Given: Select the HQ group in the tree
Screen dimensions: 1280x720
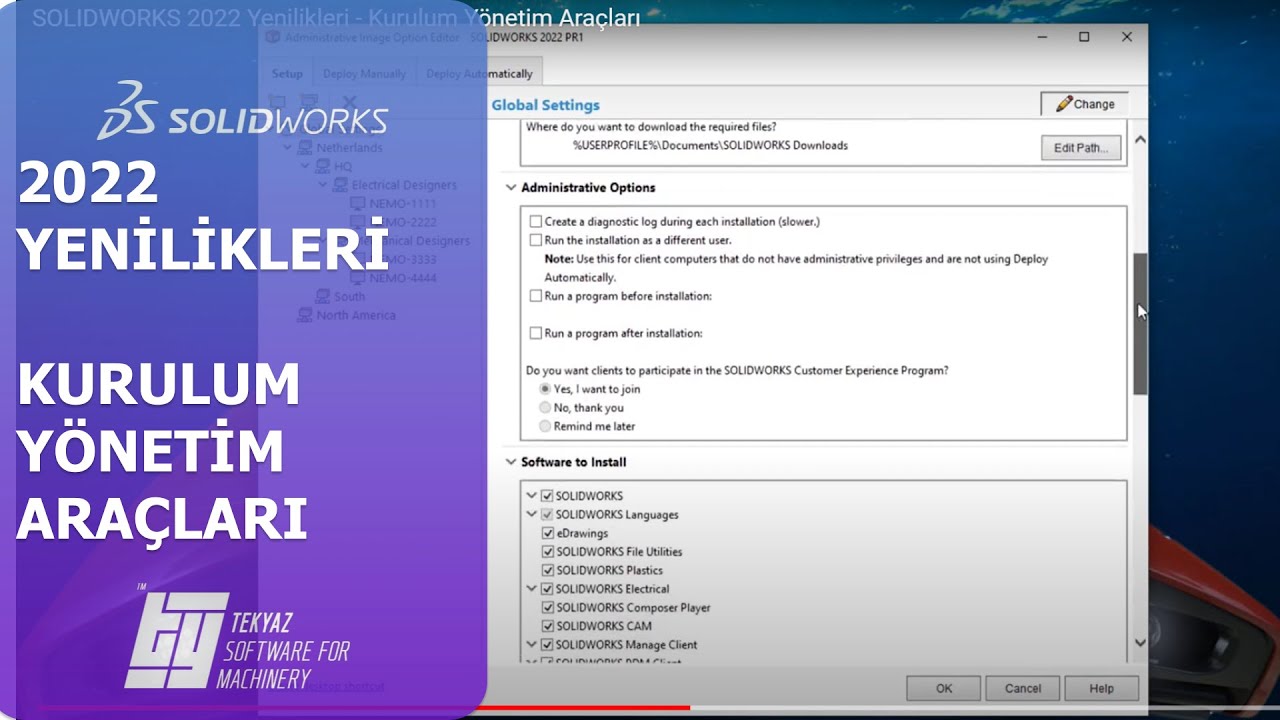Looking at the screenshot, I should pos(343,166).
